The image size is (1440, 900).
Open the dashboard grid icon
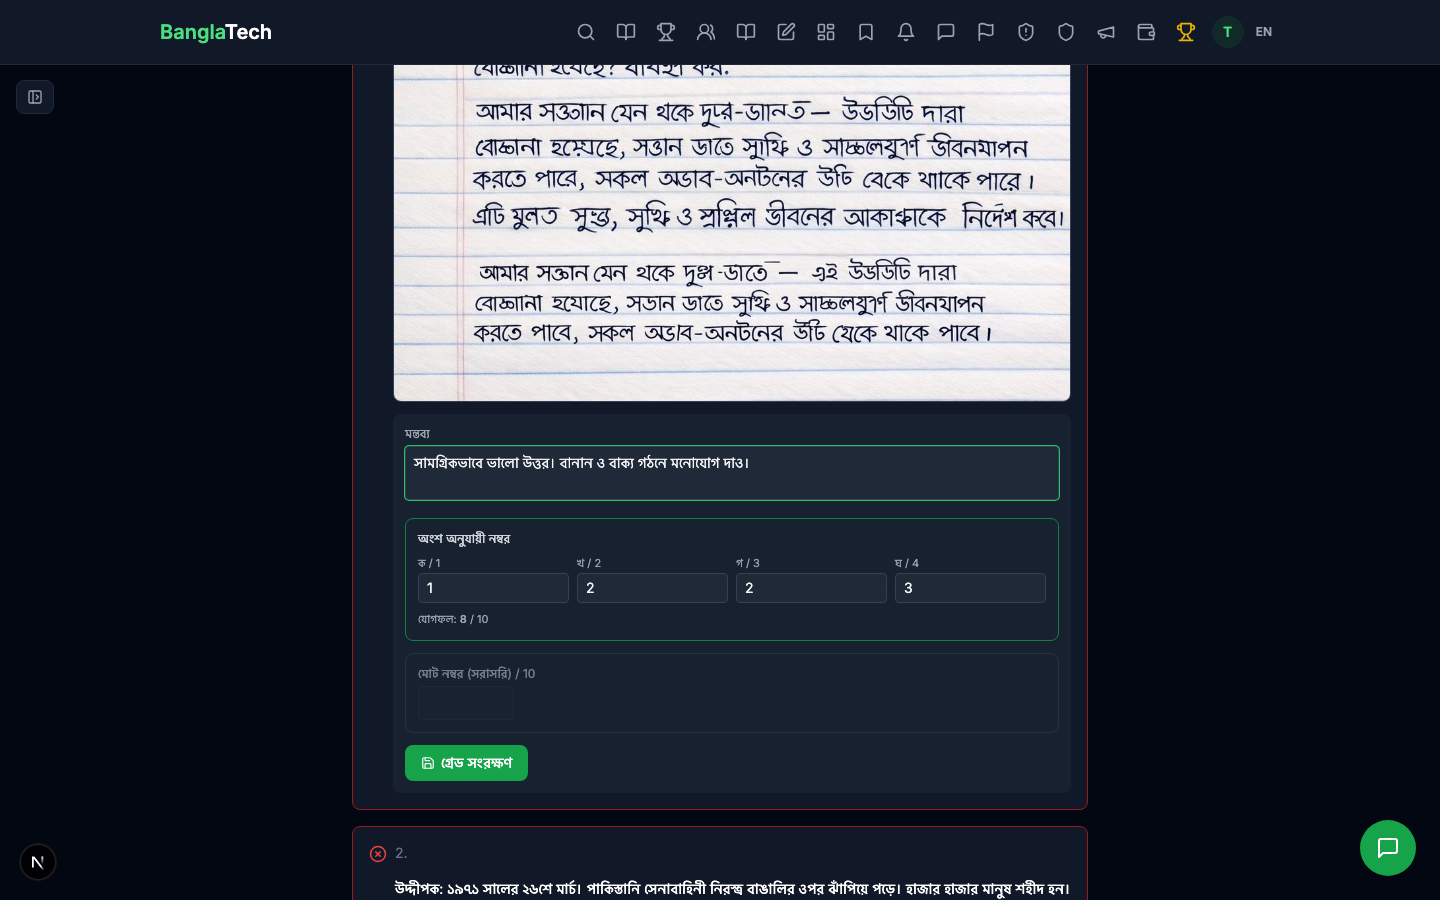tap(826, 32)
